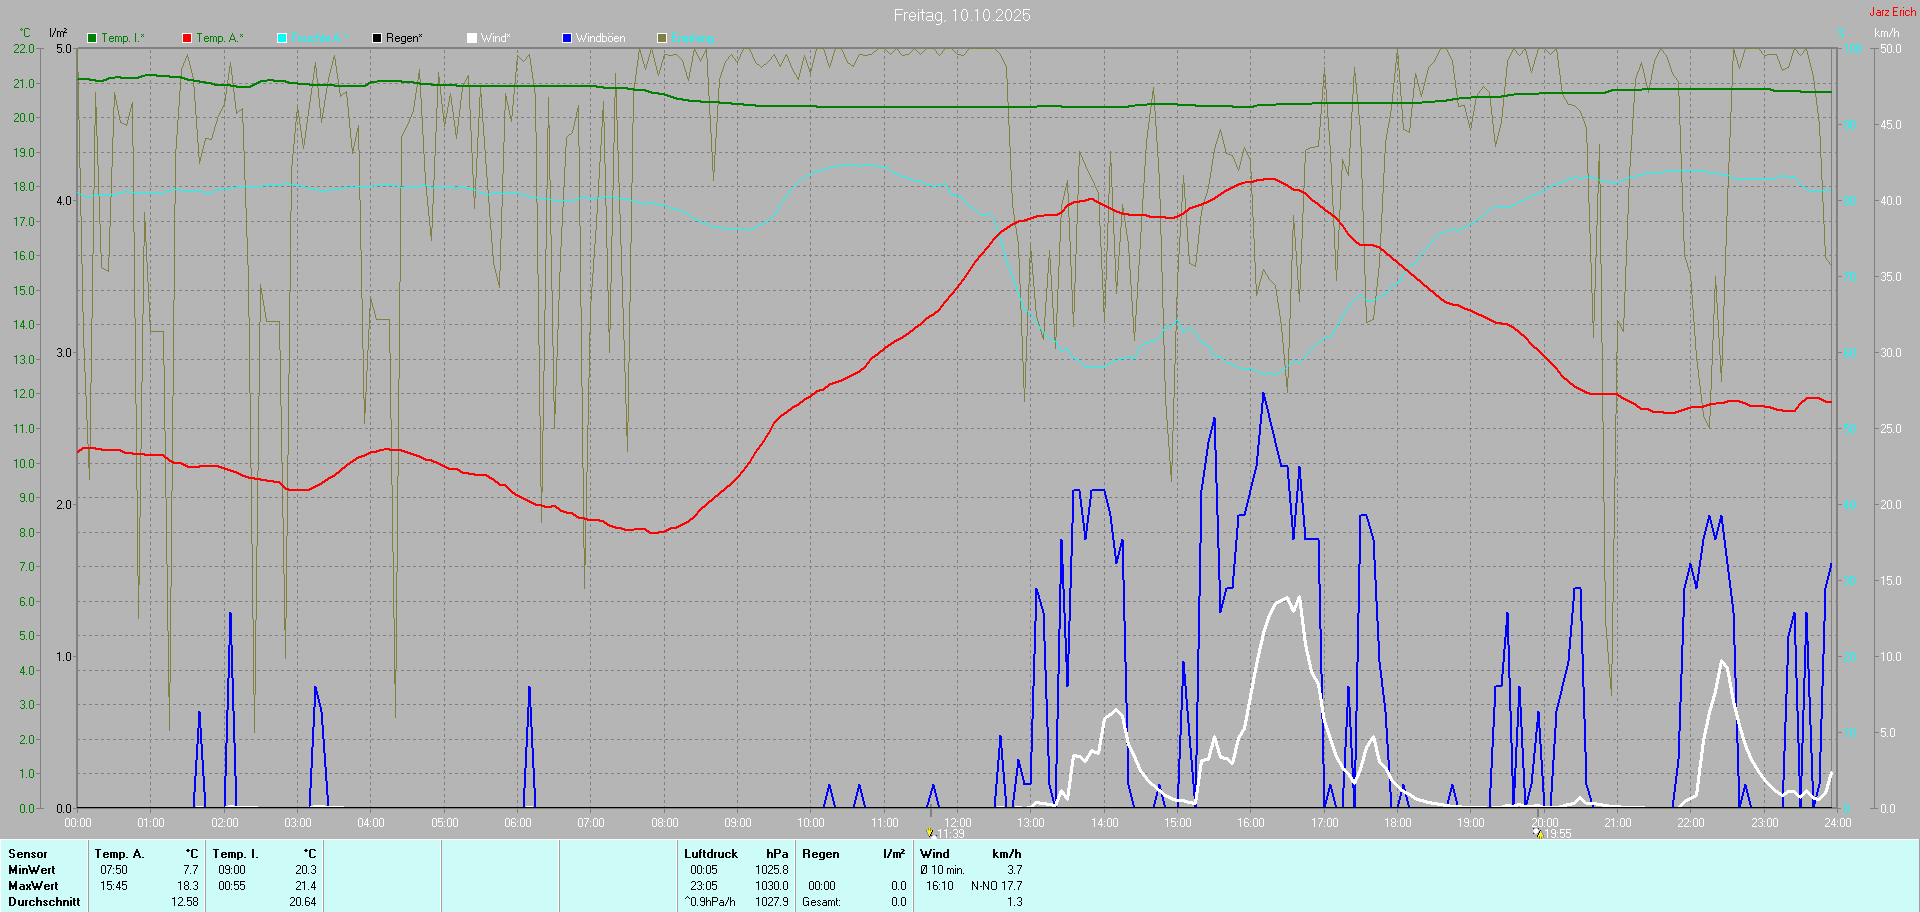Click the Temp. I. maximum value '21.4'
The height and width of the screenshot is (912, 1920).
[x=306, y=886]
